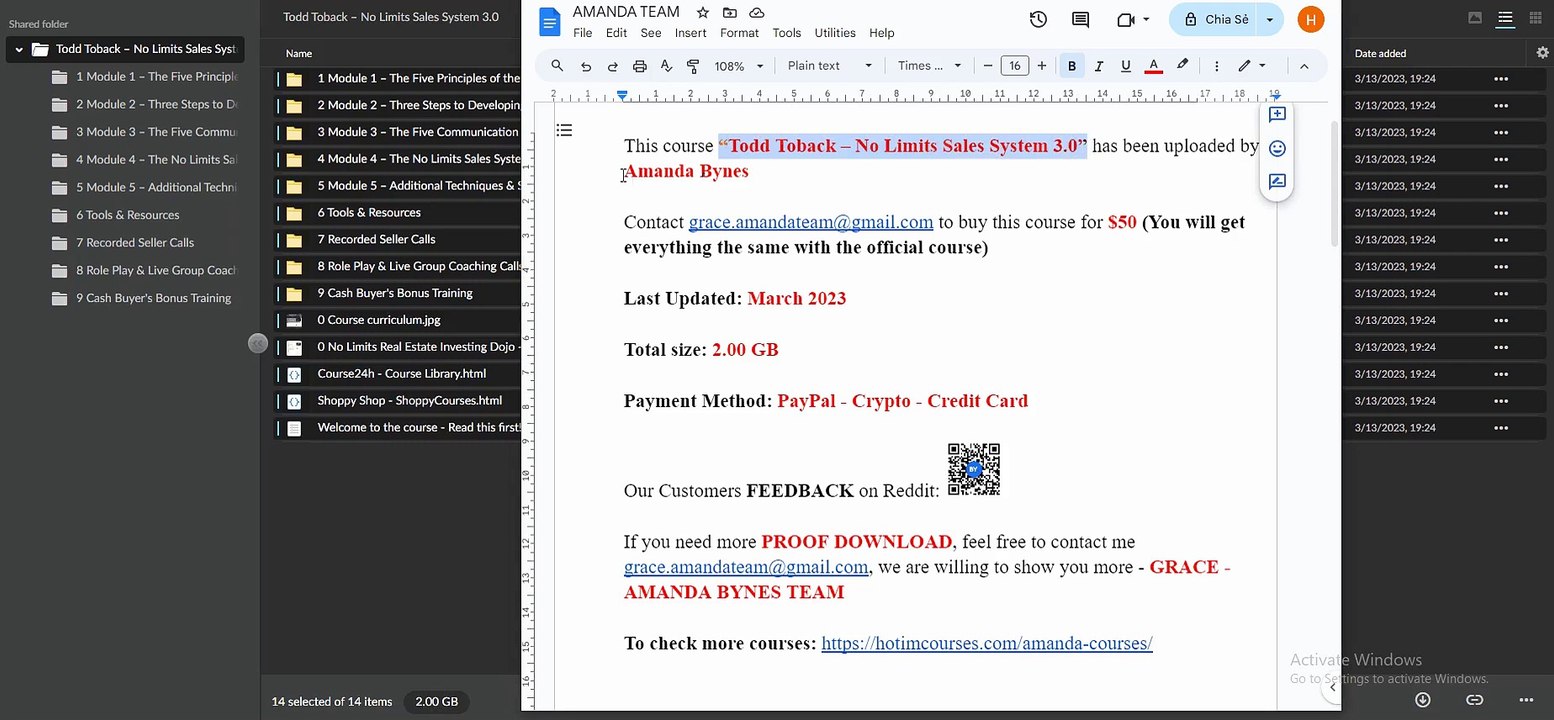Open the Insert menu
This screenshot has width=1554, height=720.
[x=691, y=33]
